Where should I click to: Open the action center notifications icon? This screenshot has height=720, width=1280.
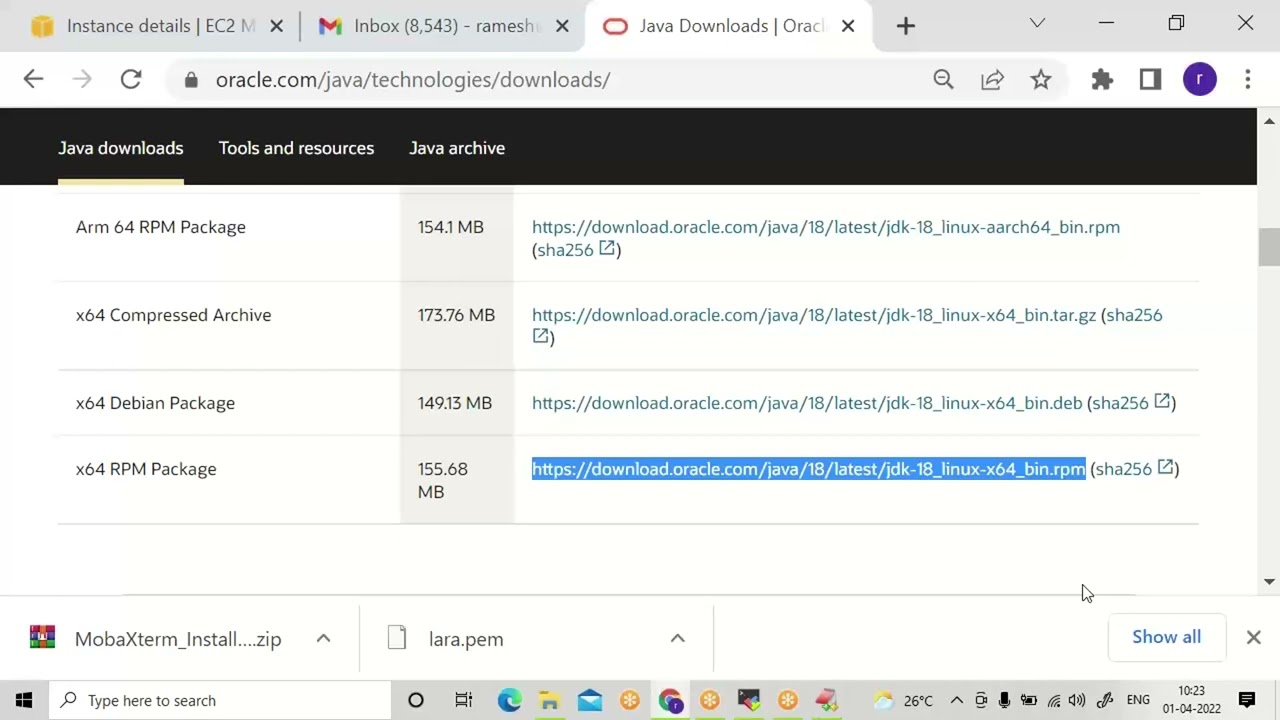pos(1247,700)
